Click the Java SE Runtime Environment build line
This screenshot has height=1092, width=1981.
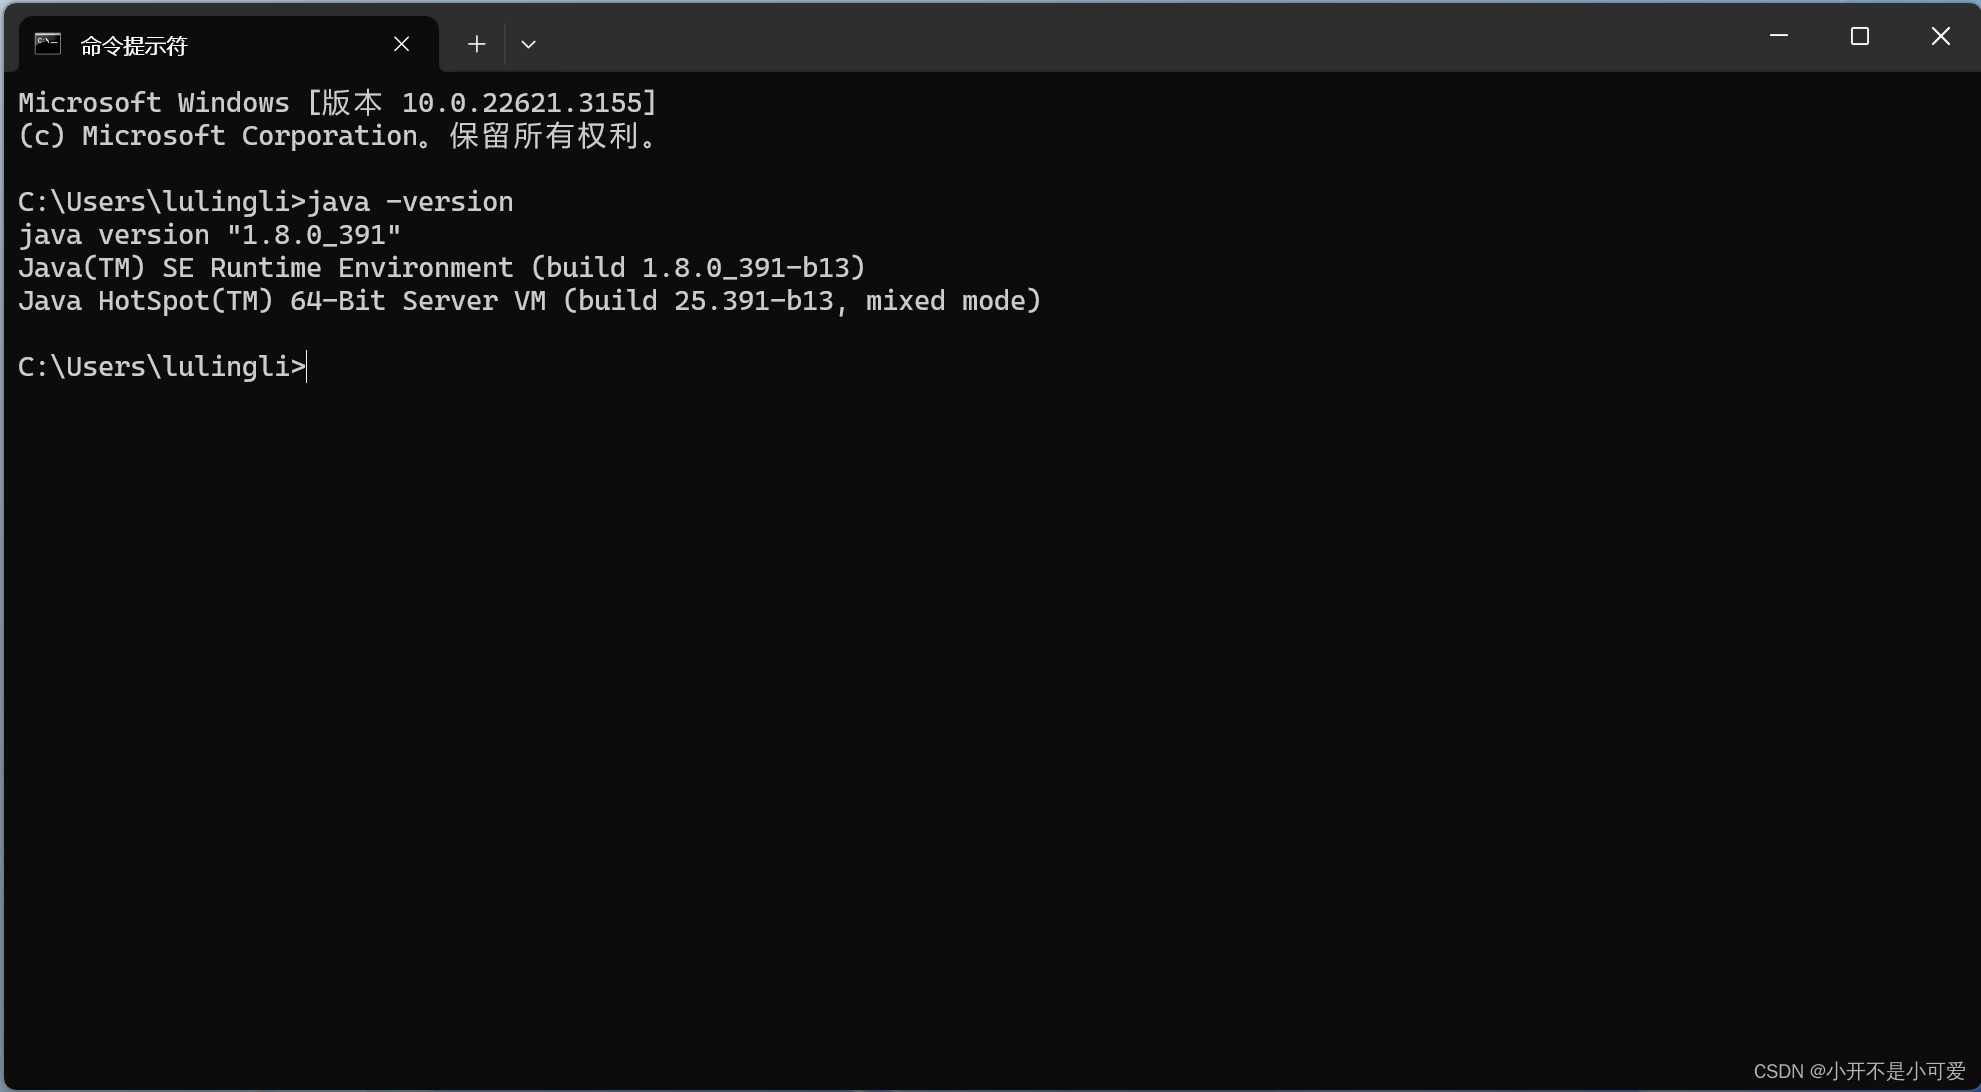[440, 267]
